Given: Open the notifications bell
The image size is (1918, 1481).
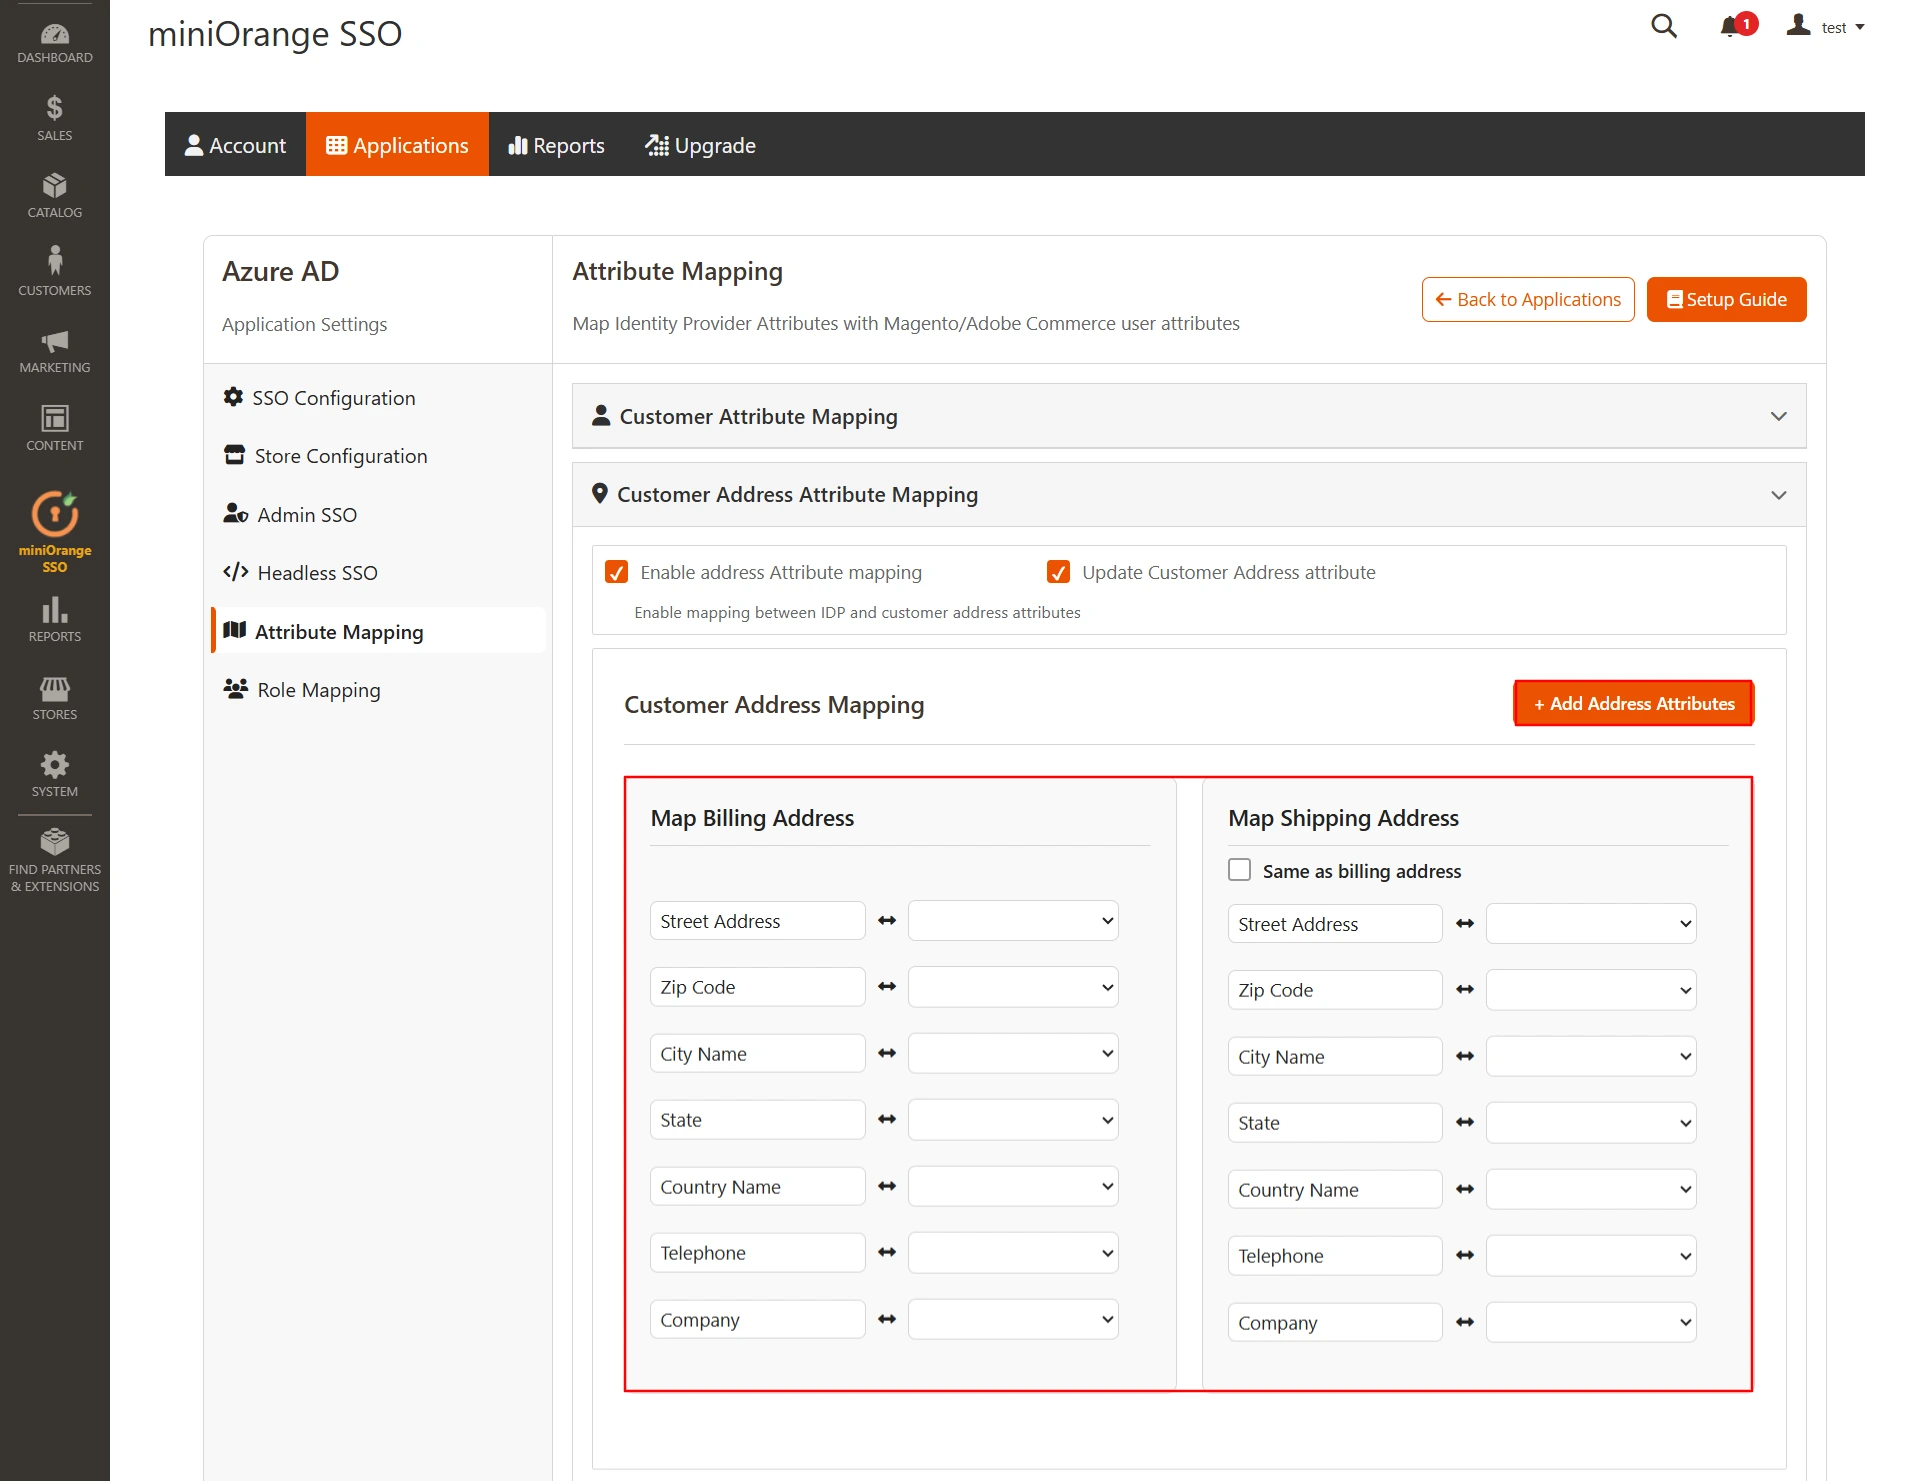Looking at the screenshot, I should tap(1730, 26).
